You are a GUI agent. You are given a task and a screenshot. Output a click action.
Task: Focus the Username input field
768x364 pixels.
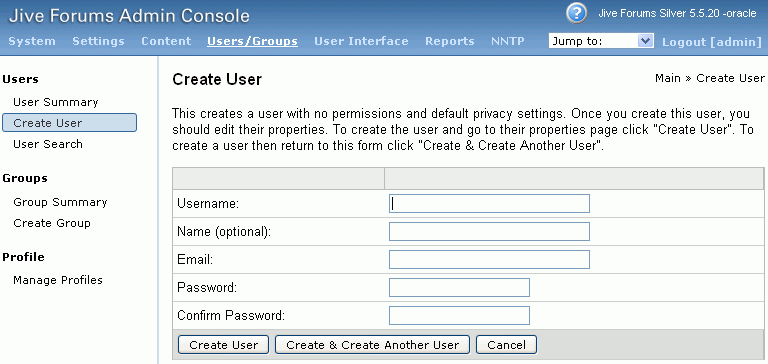(489, 203)
